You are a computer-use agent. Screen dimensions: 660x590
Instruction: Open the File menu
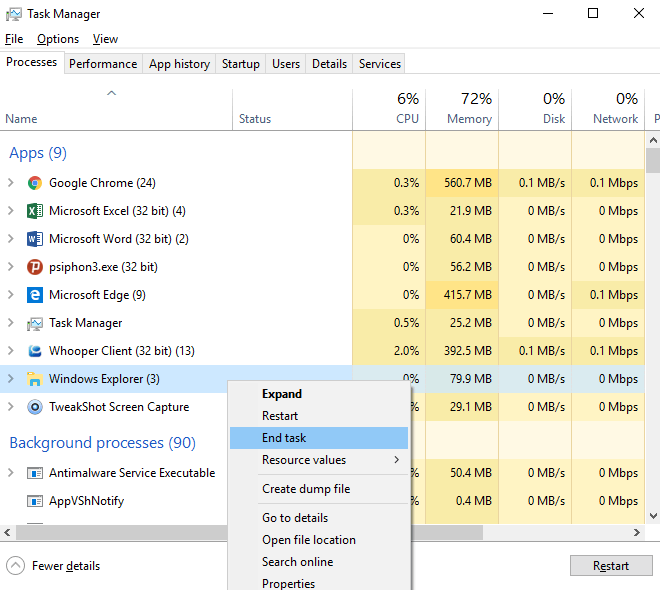pyautogui.click(x=14, y=39)
